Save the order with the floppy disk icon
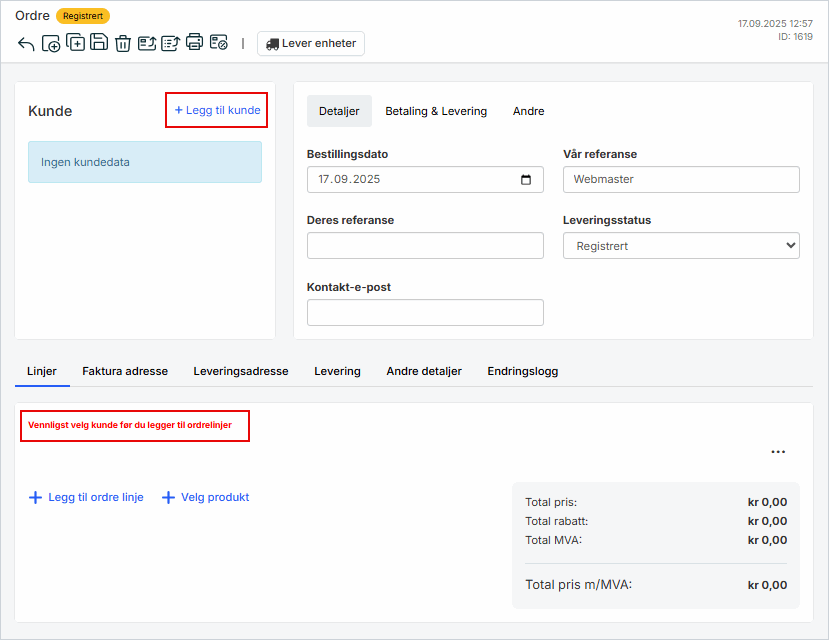This screenshot has height=640, width=829. pyautogui.click(x=99, y=43)
